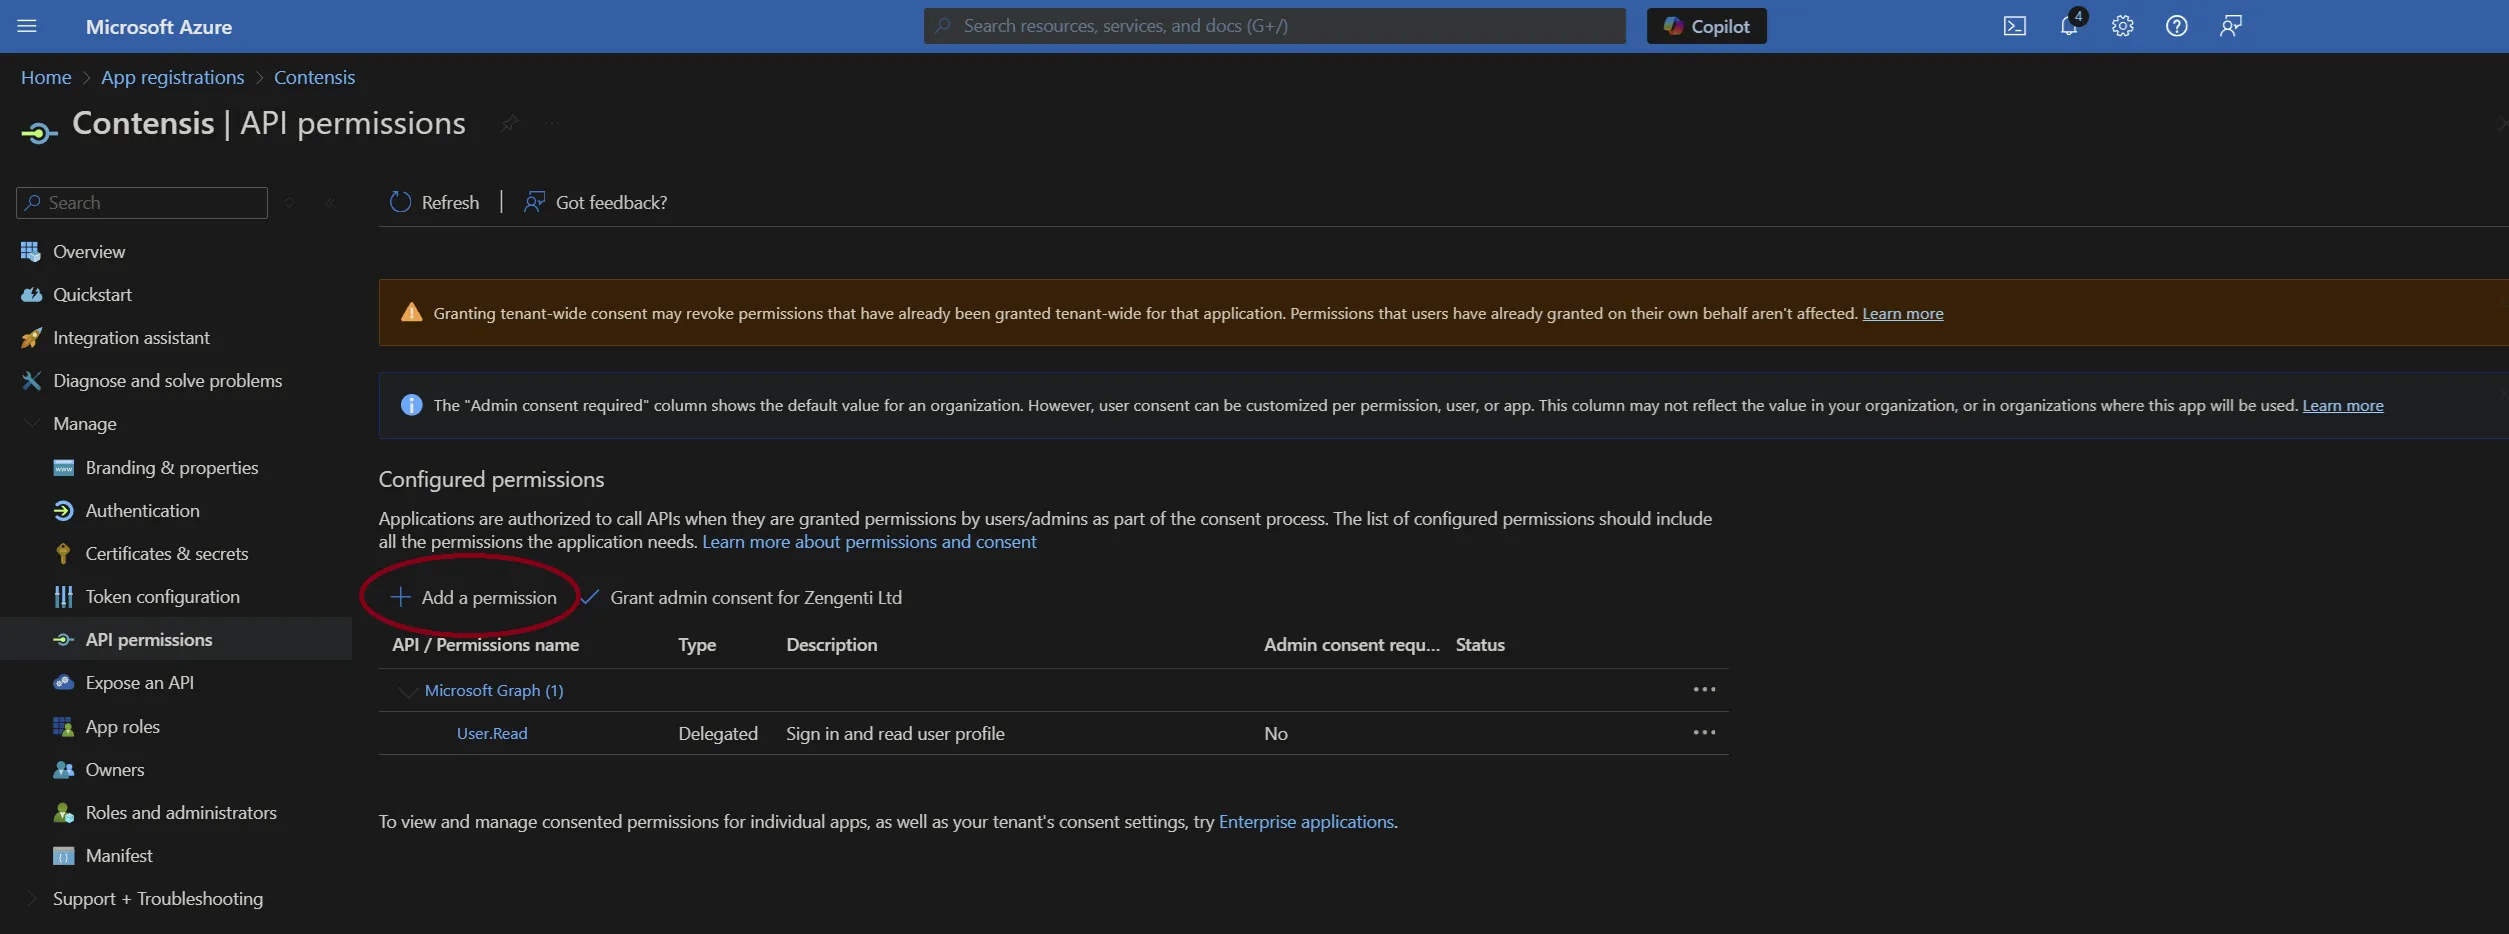Click the Status column header
This screenshot has height=934, width=2509.
(x=1480, y=644)
